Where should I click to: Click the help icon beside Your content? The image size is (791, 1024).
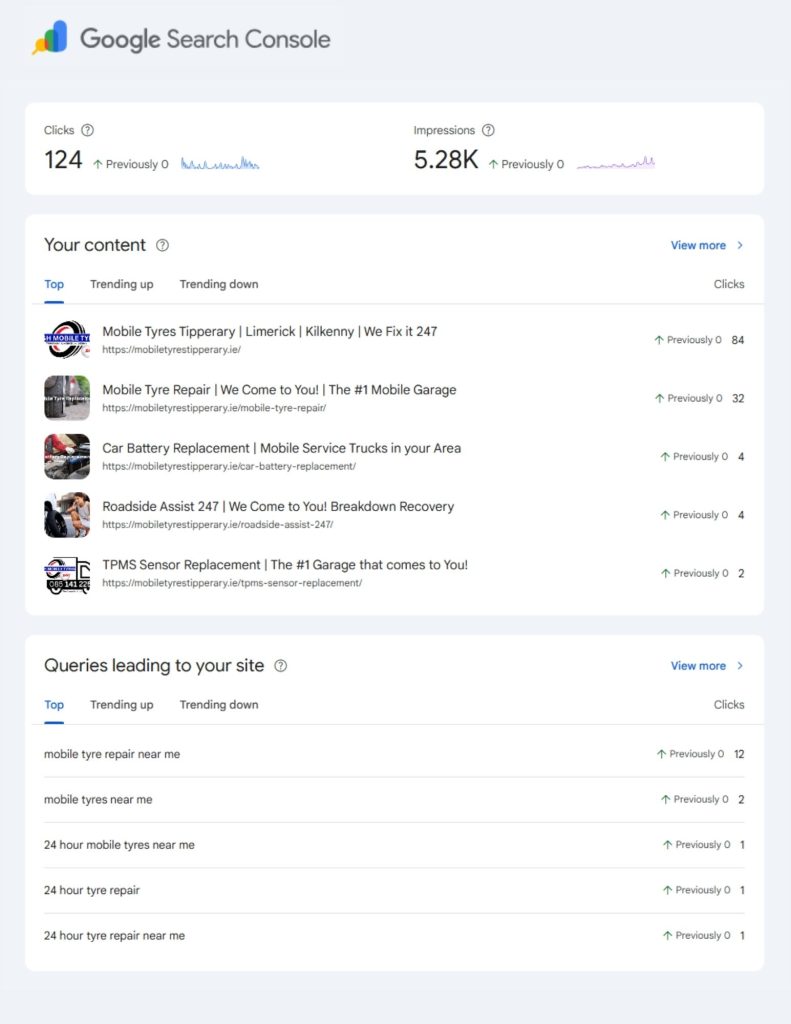coord(163,245)
